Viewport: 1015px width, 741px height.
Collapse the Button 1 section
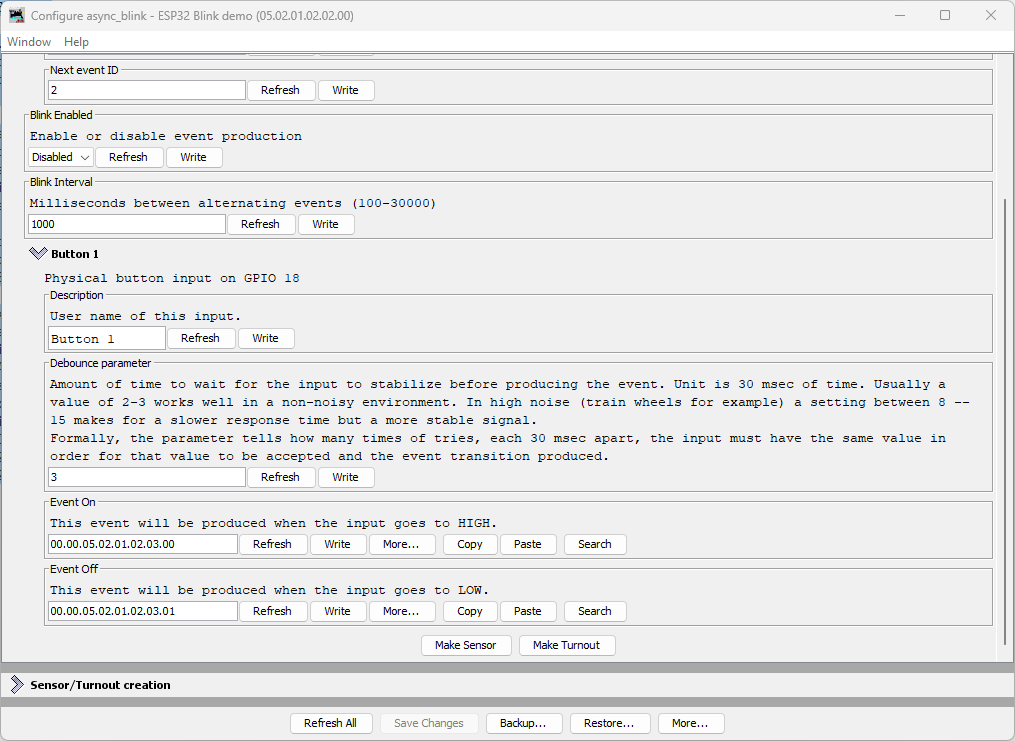(x=36, y=253)
